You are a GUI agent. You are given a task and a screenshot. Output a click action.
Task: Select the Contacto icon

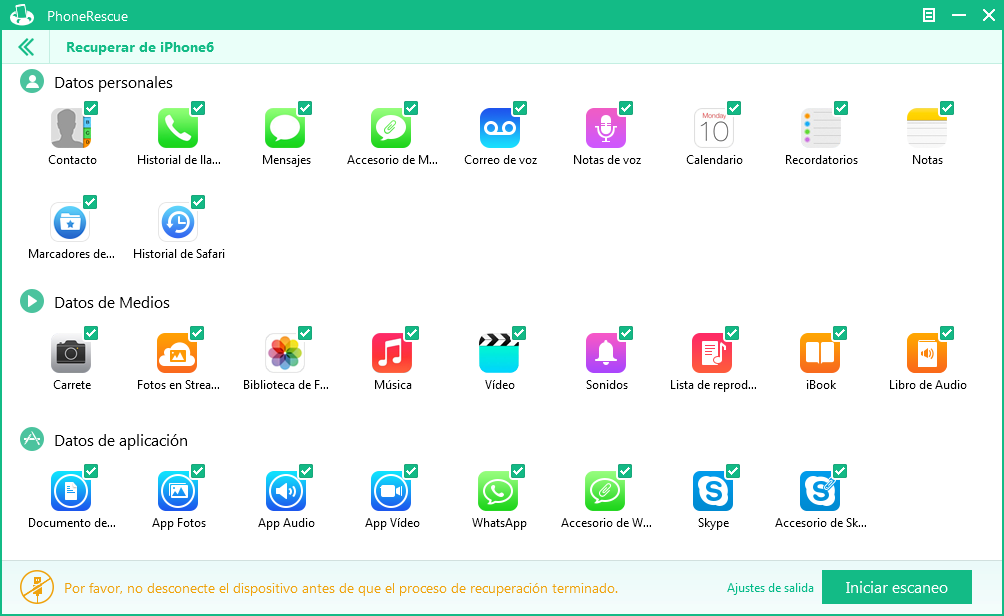70,128
